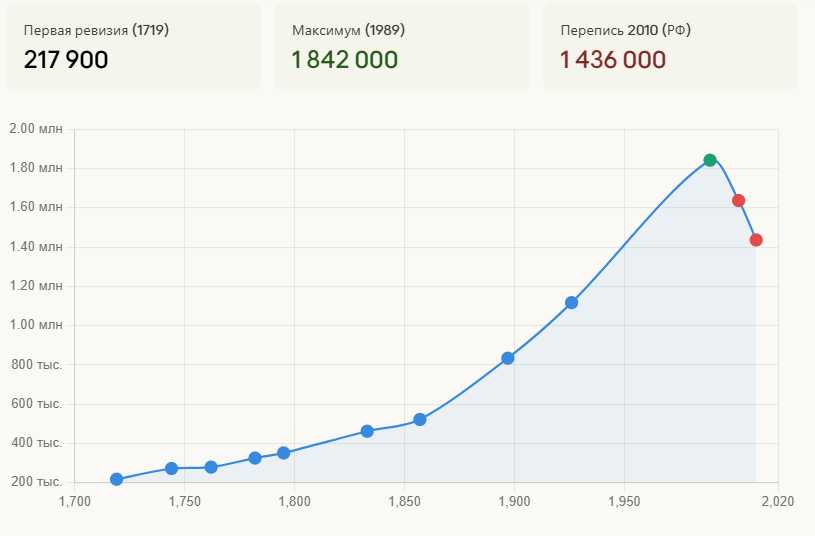
Task: Click the '800 тыс.' y-axis label
Action: coord(37,364)
